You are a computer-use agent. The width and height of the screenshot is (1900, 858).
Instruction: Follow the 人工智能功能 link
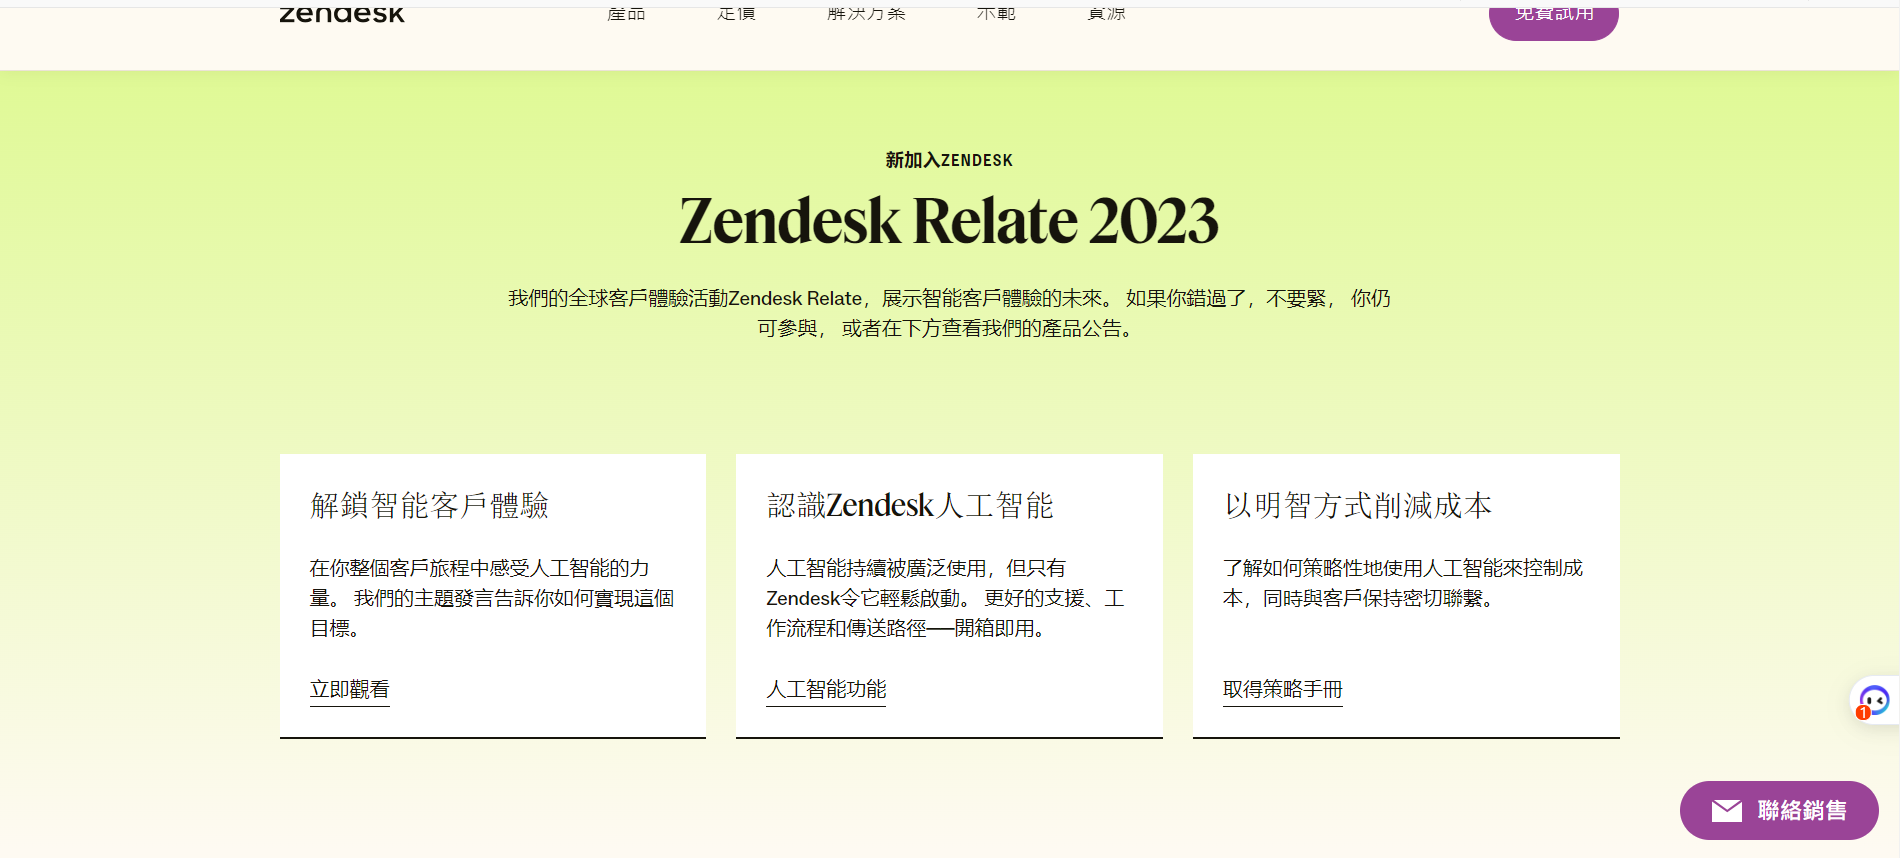coord(826,689)
